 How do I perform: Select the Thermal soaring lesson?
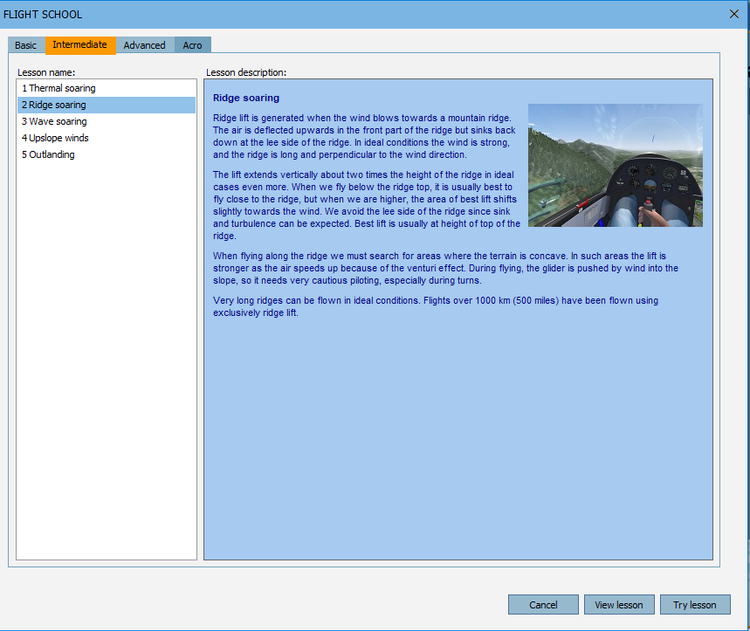pyautogui.click(x=106, y=89)
